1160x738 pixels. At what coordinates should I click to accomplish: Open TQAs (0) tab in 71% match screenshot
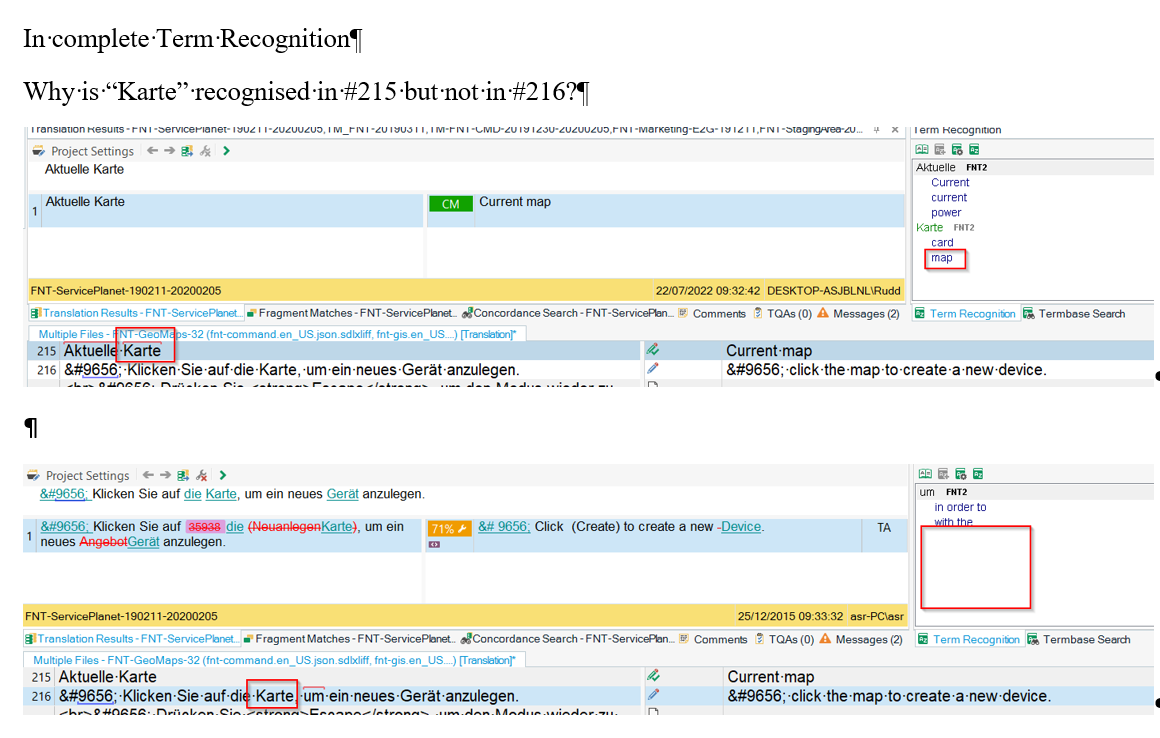click(784, 639)
